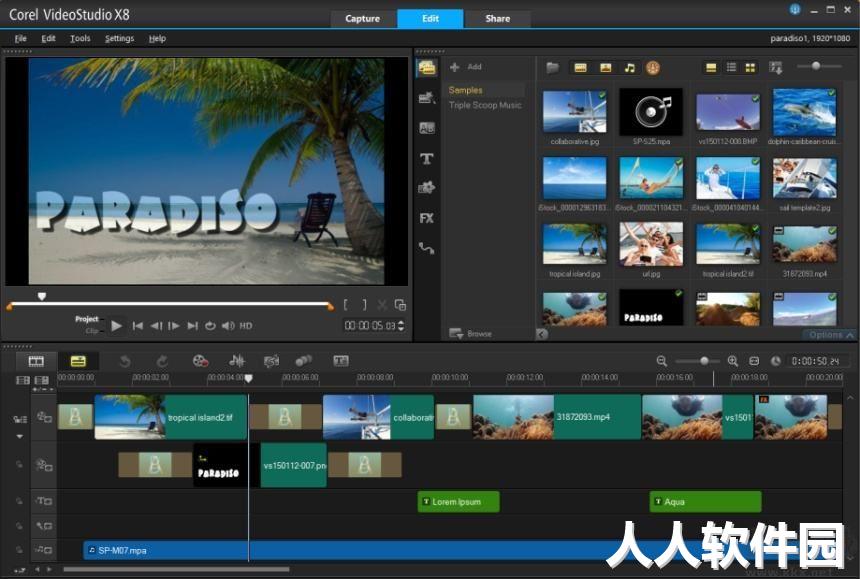The height and width of the screenshot is (579, 860).
Task: Click the project duration clock icon
Action: pos(776,361)
